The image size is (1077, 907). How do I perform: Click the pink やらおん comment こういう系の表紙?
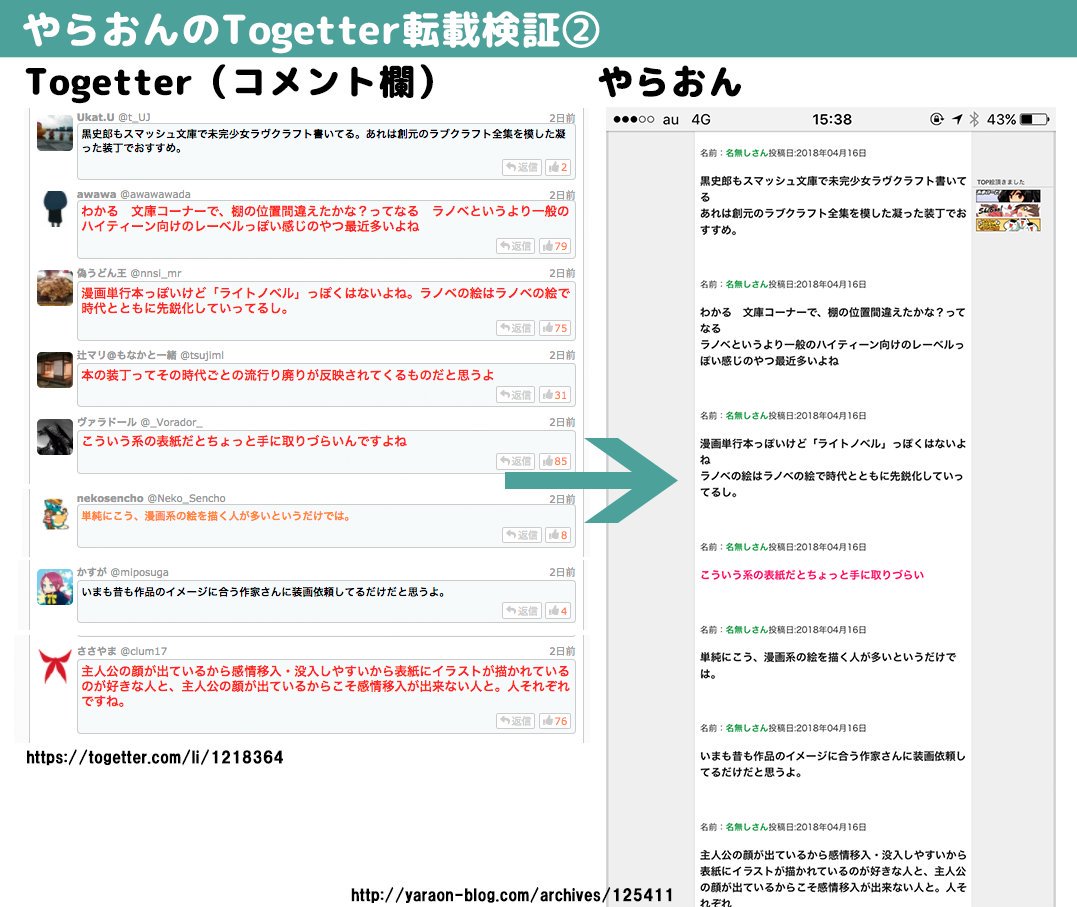point(812,574)
